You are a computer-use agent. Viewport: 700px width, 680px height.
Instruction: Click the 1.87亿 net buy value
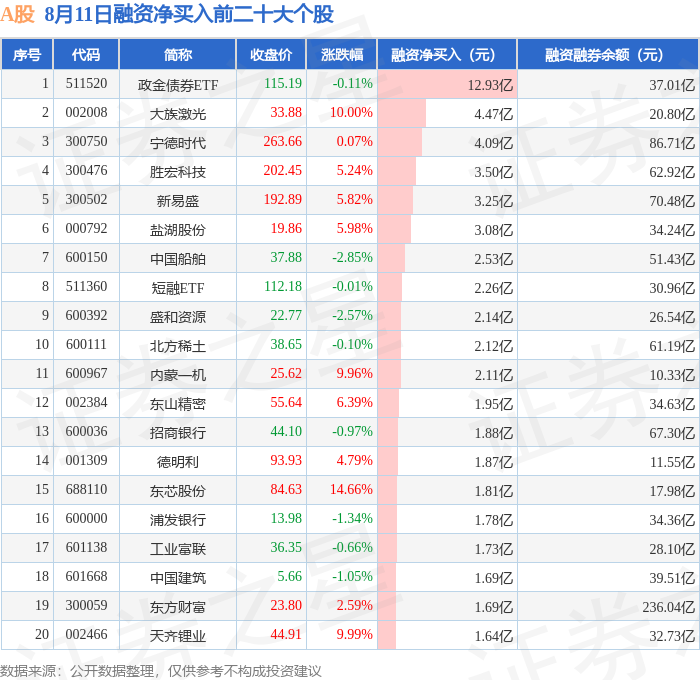(494, 462)
